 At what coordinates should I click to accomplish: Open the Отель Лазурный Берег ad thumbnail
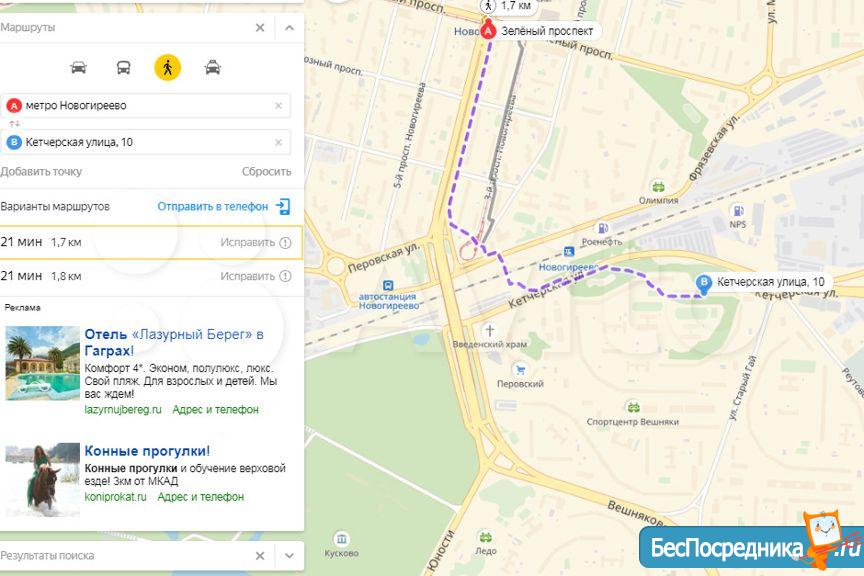click(43, 363)
